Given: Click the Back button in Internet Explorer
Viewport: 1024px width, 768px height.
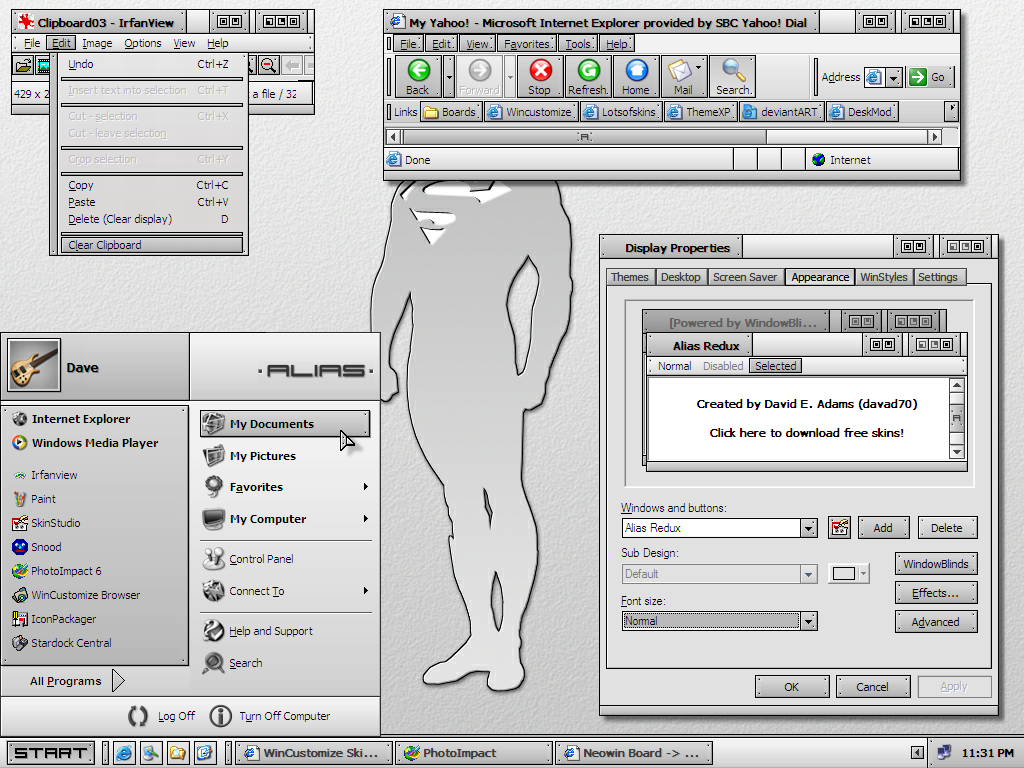Looking at the screenshot, I should 418,77.
